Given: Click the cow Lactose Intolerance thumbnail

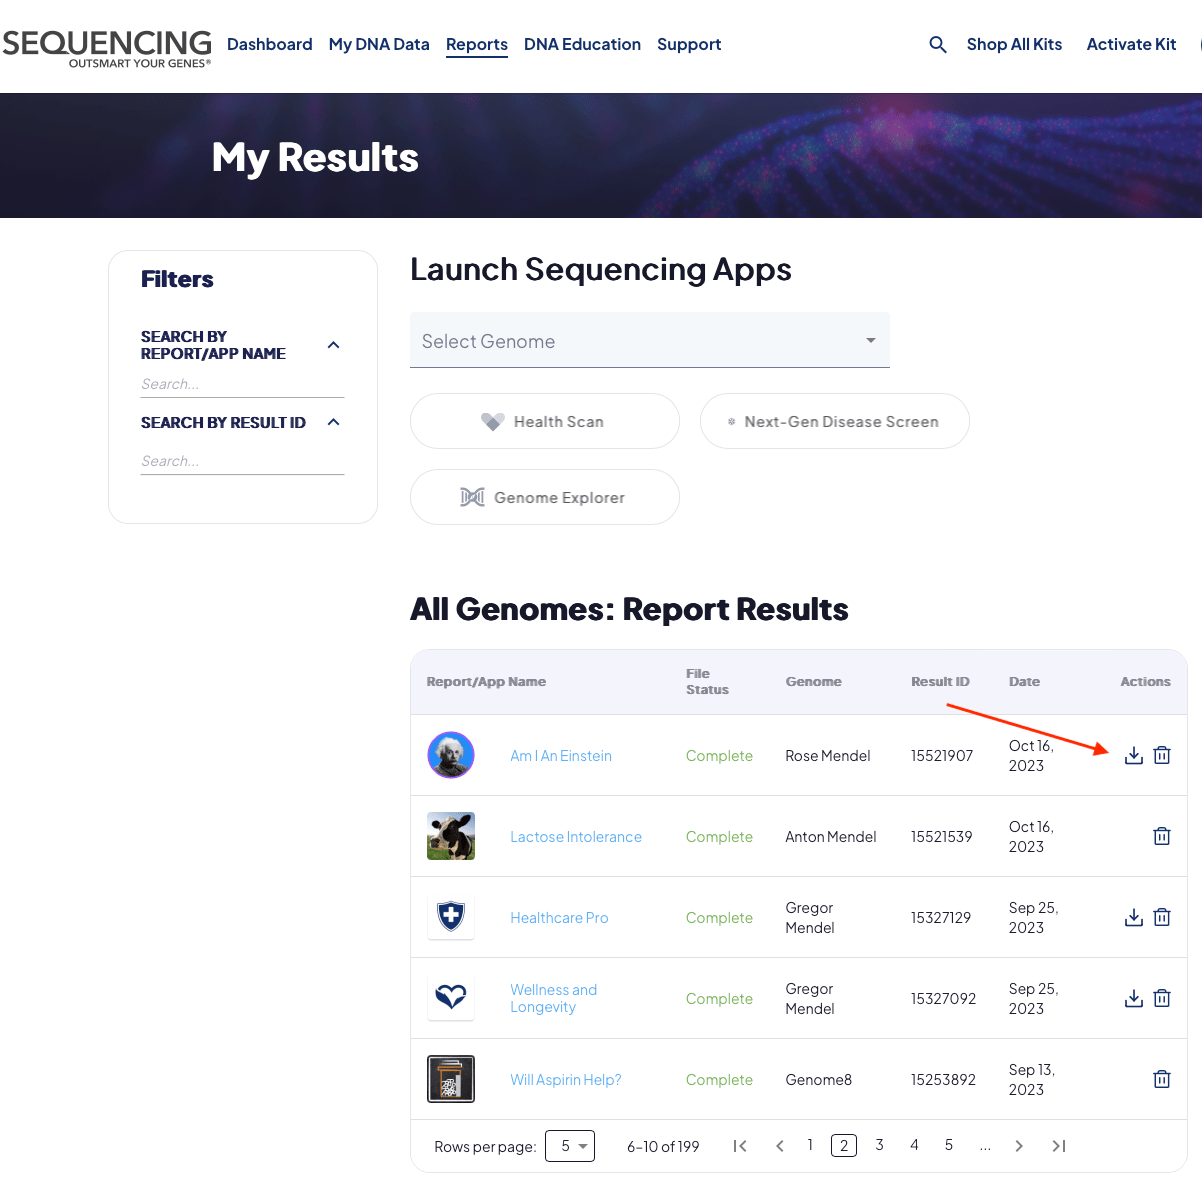Looking at the screenshot, I should pyautogui.click(x=451, y=836).
